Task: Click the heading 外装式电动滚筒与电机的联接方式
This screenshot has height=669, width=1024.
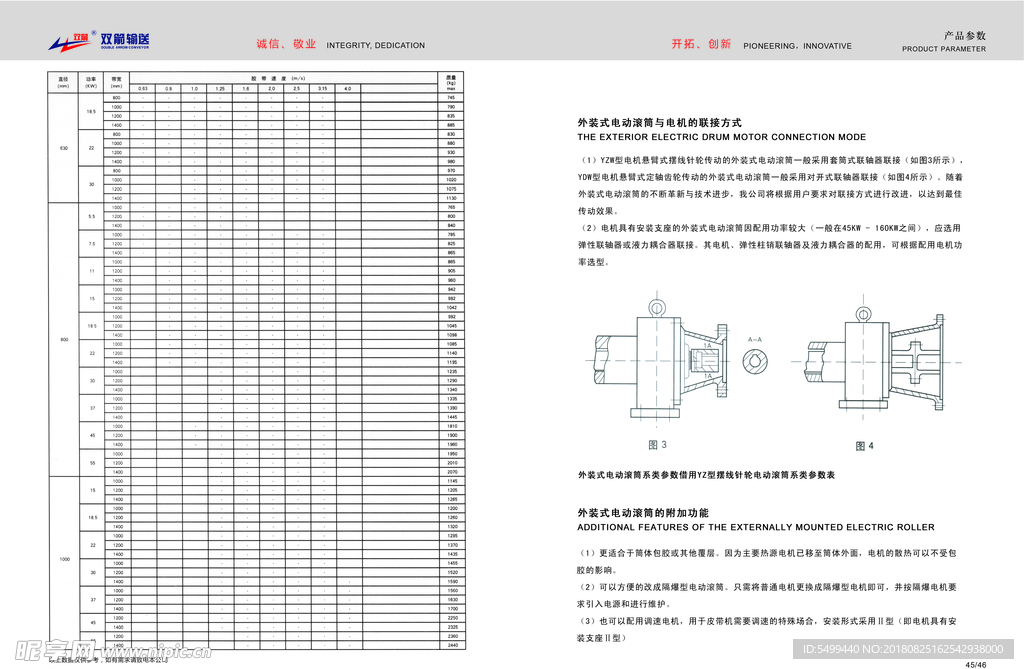Action: click(x=660, y=123)
